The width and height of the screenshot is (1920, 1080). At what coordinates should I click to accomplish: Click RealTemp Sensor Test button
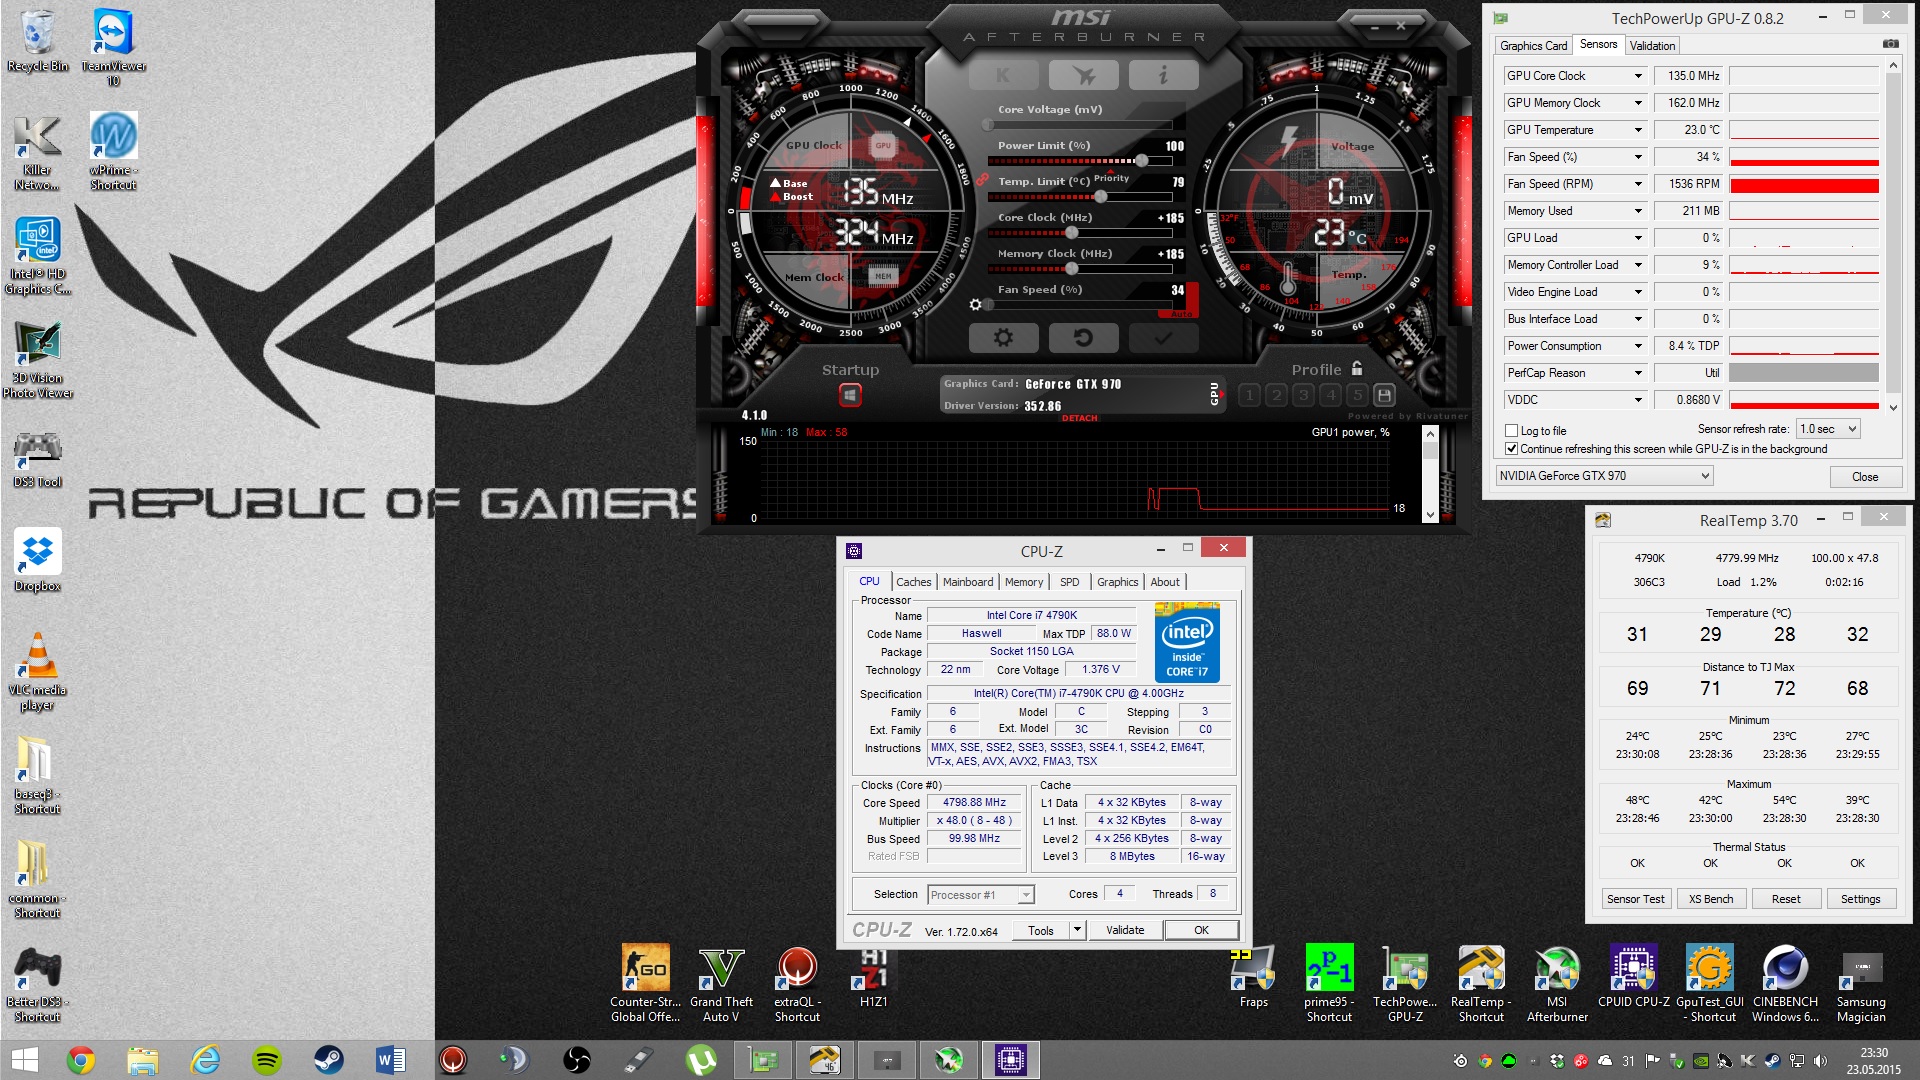(x=1636, y=899)
